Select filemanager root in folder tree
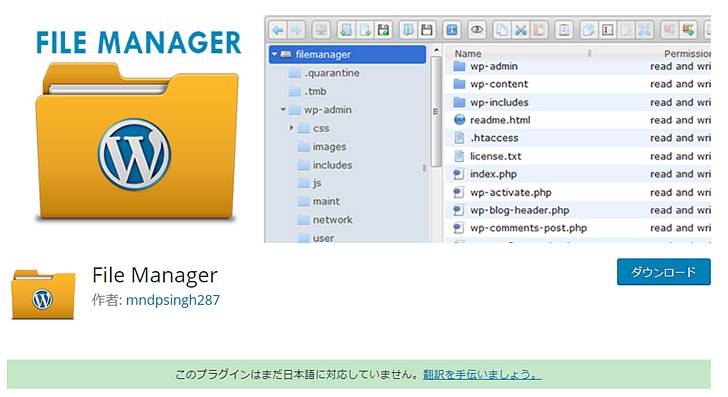This screenshot has height=397, width=728. (347, 54)
